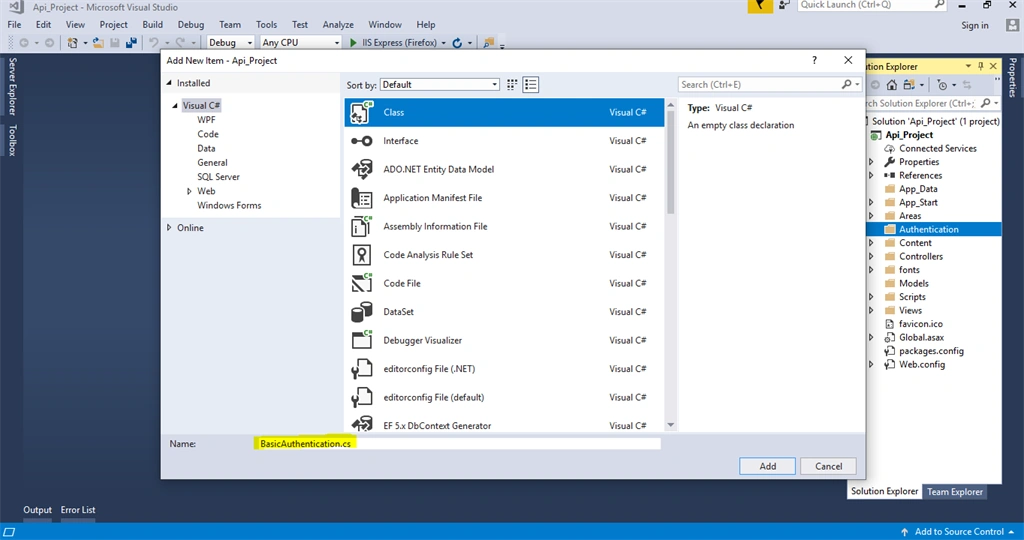Viewport: 1024px width, 540px height.
Task: Choose editorconfig File (.NET) icon
Action: coord(361,369)
